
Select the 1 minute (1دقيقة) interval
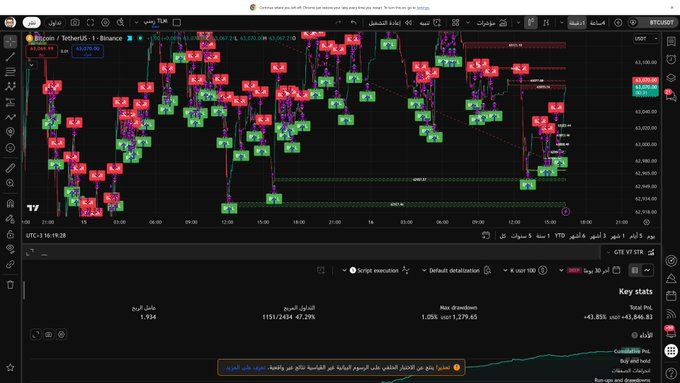point(577,22)
